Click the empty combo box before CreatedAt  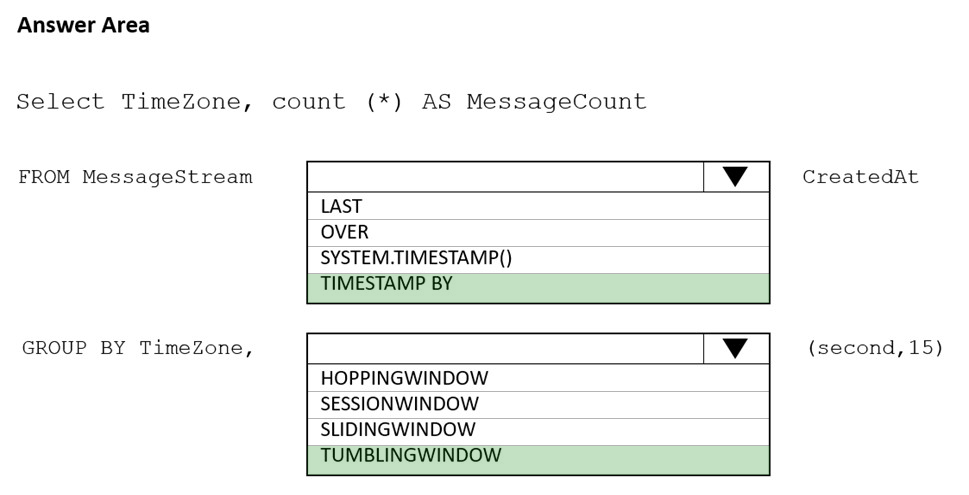(505, 177)
